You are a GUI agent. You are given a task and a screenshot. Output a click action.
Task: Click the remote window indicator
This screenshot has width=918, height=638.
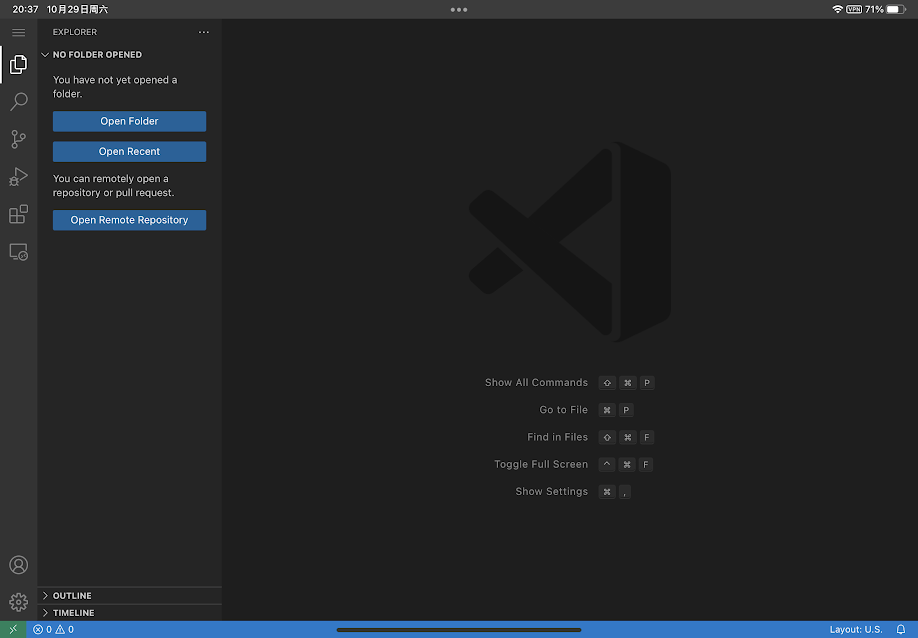click(13, 629)
